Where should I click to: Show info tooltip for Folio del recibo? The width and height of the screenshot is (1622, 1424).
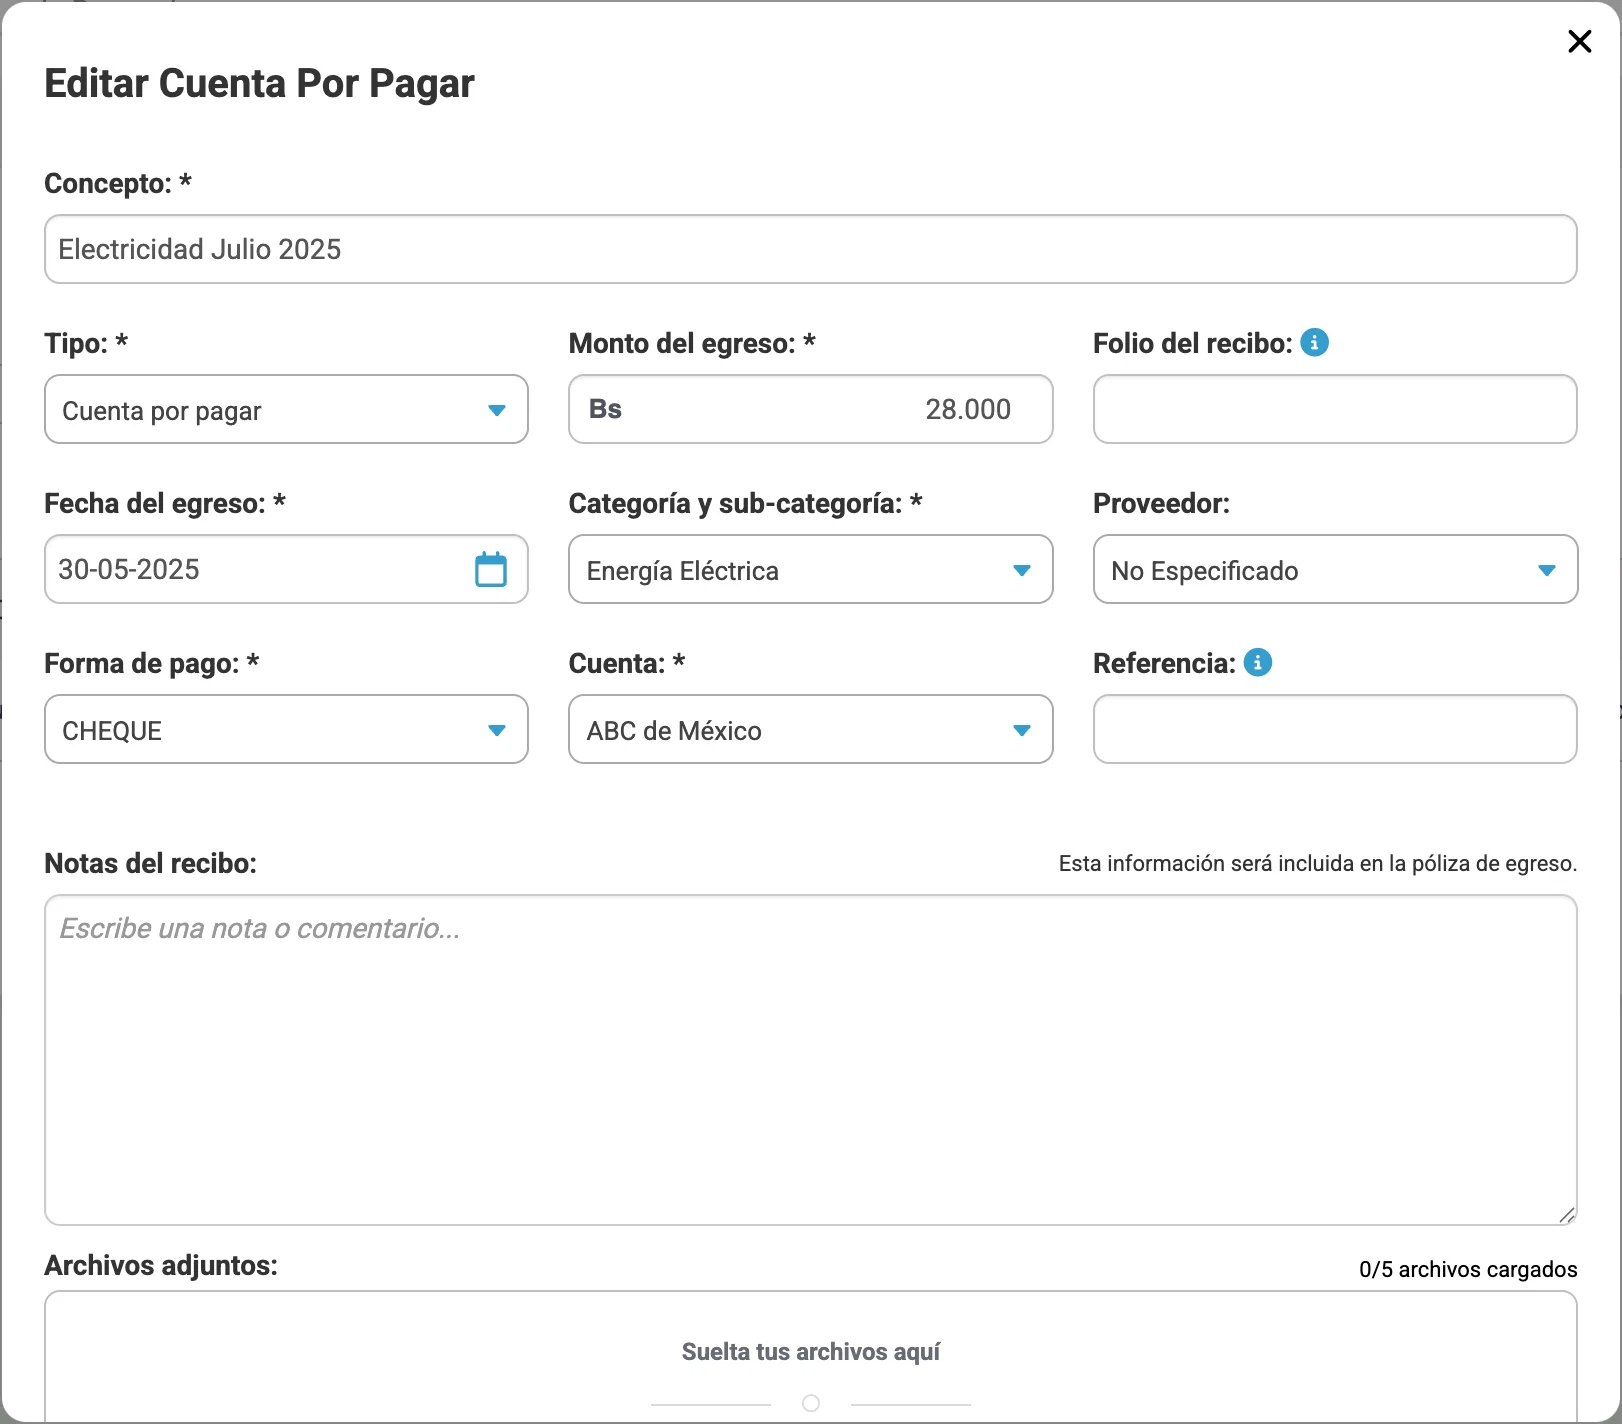click(x=1314, y=342)
